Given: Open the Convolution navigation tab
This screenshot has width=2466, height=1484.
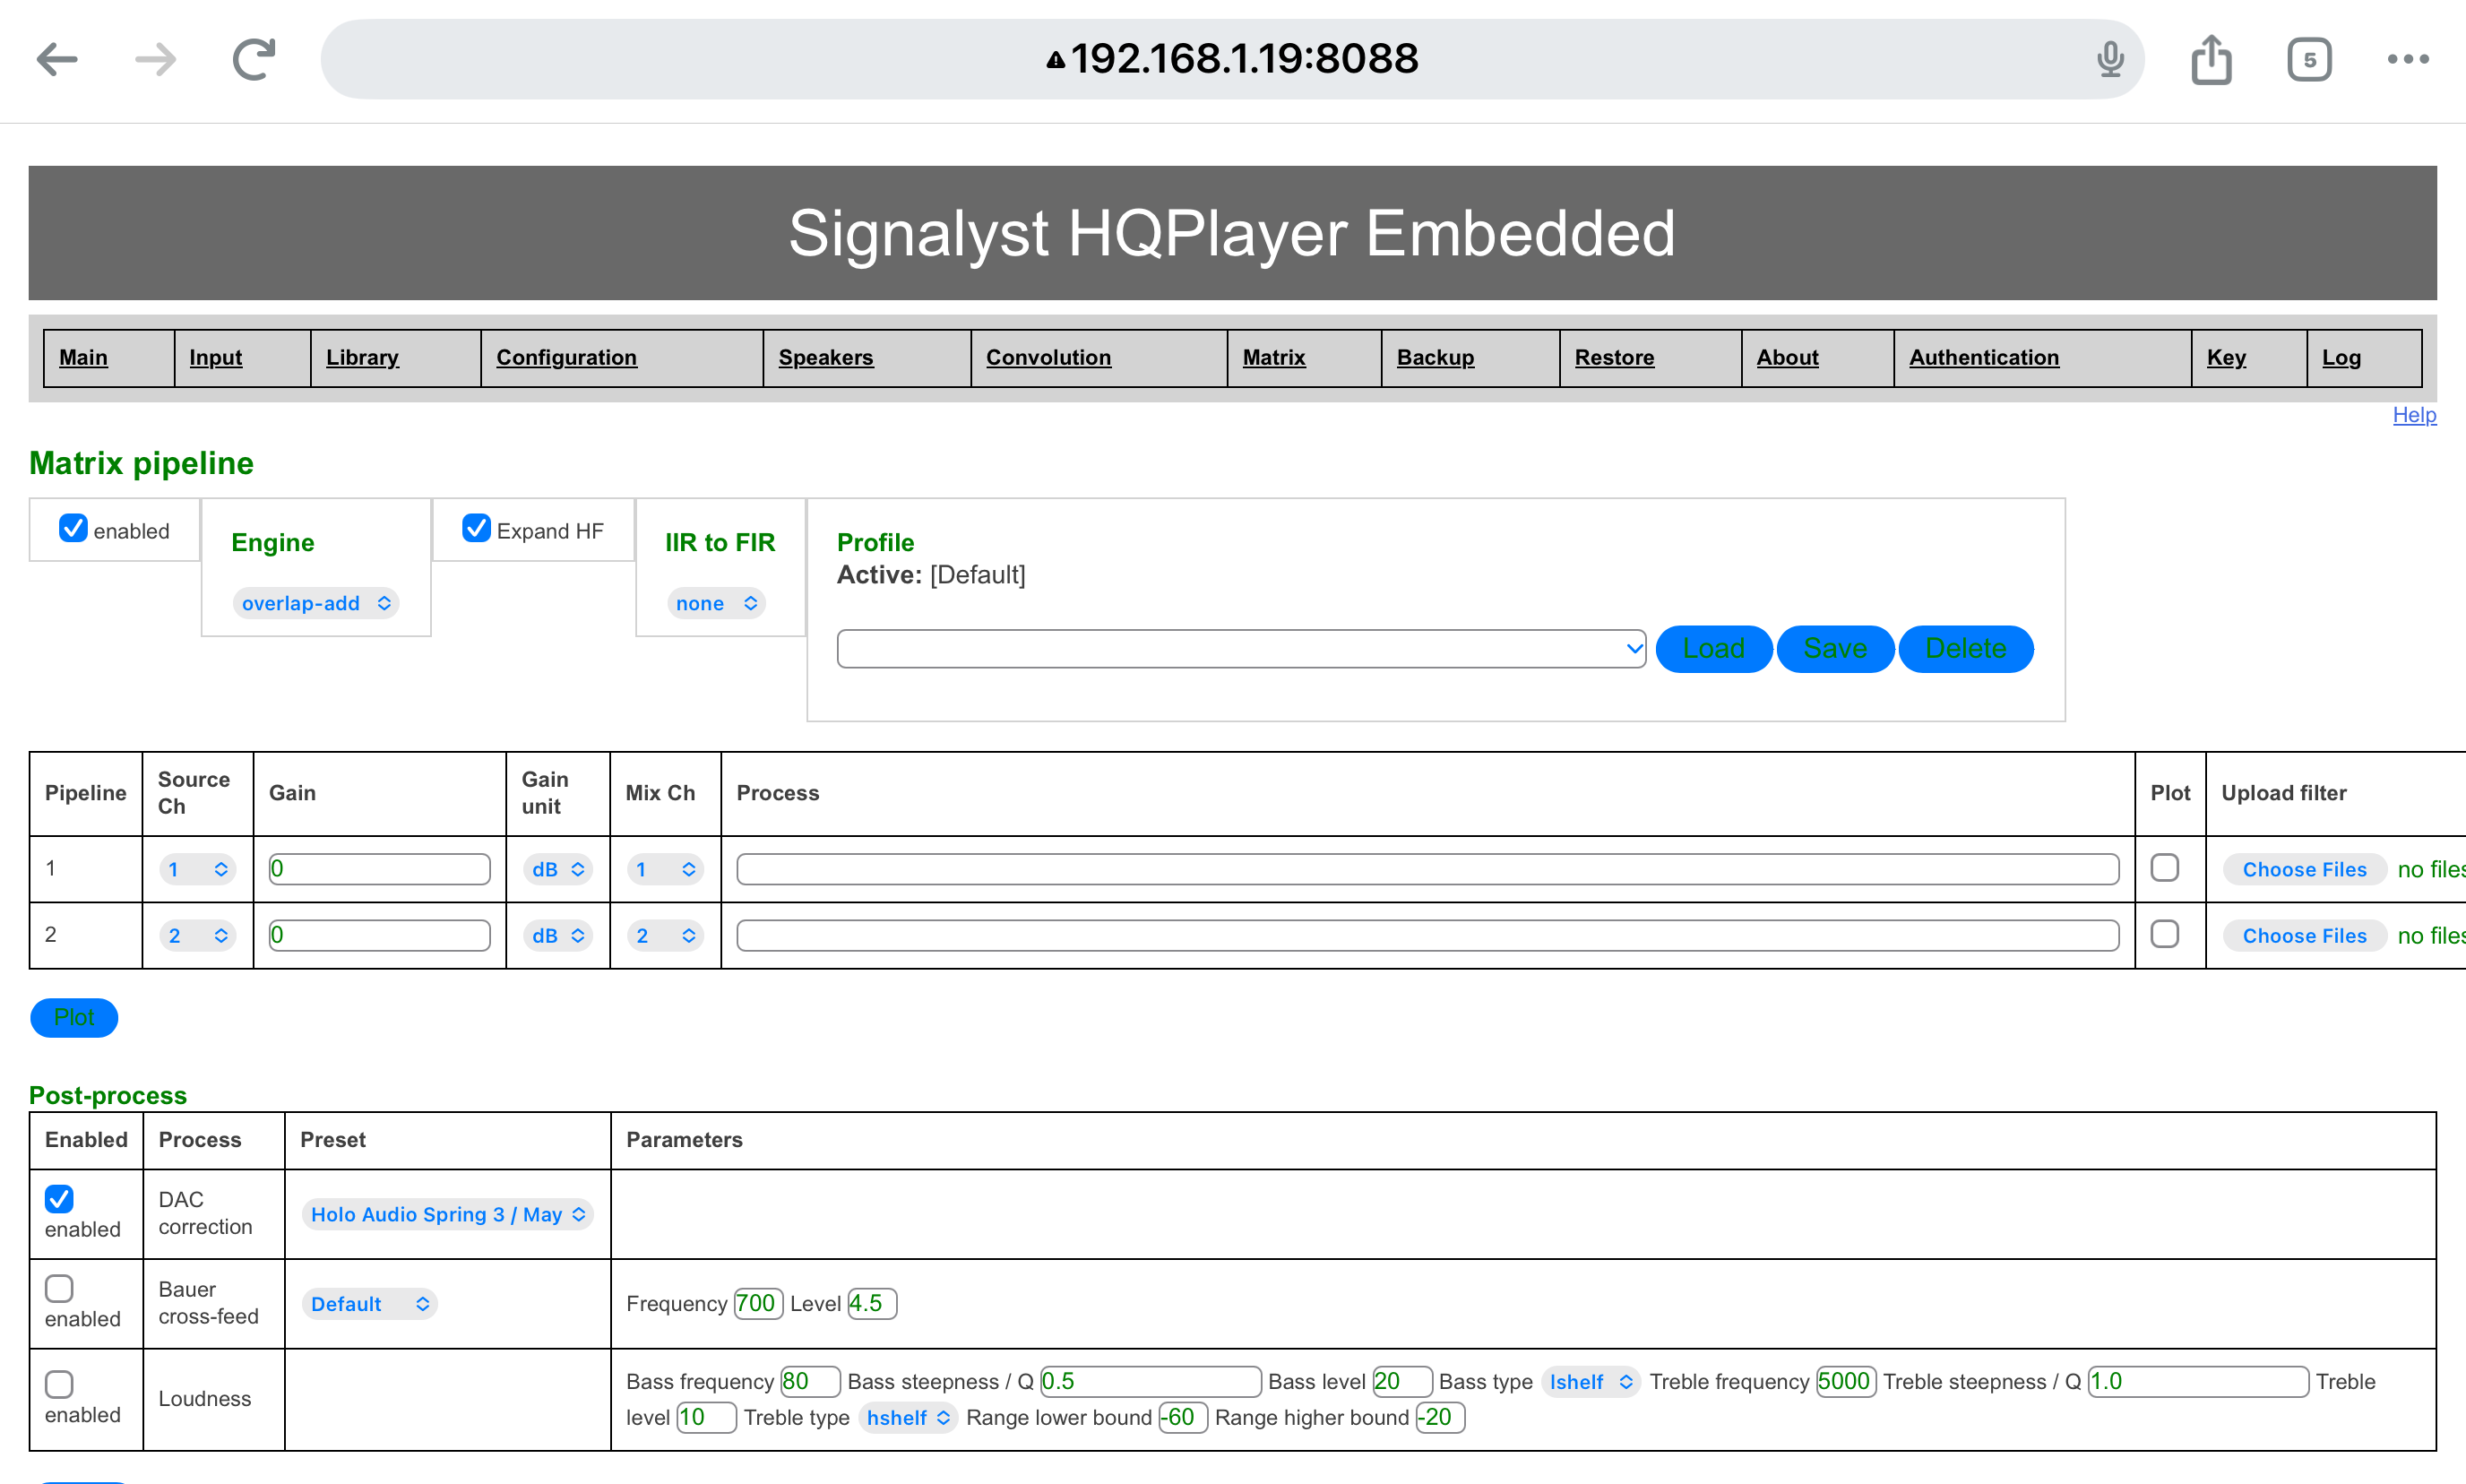Looking at the screenshot, I should pos(1048,357).
